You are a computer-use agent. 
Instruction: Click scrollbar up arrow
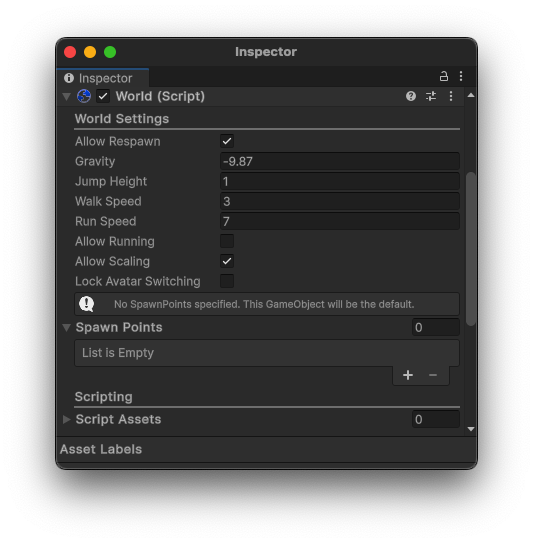pyautogui.click(x=470, y=95)
